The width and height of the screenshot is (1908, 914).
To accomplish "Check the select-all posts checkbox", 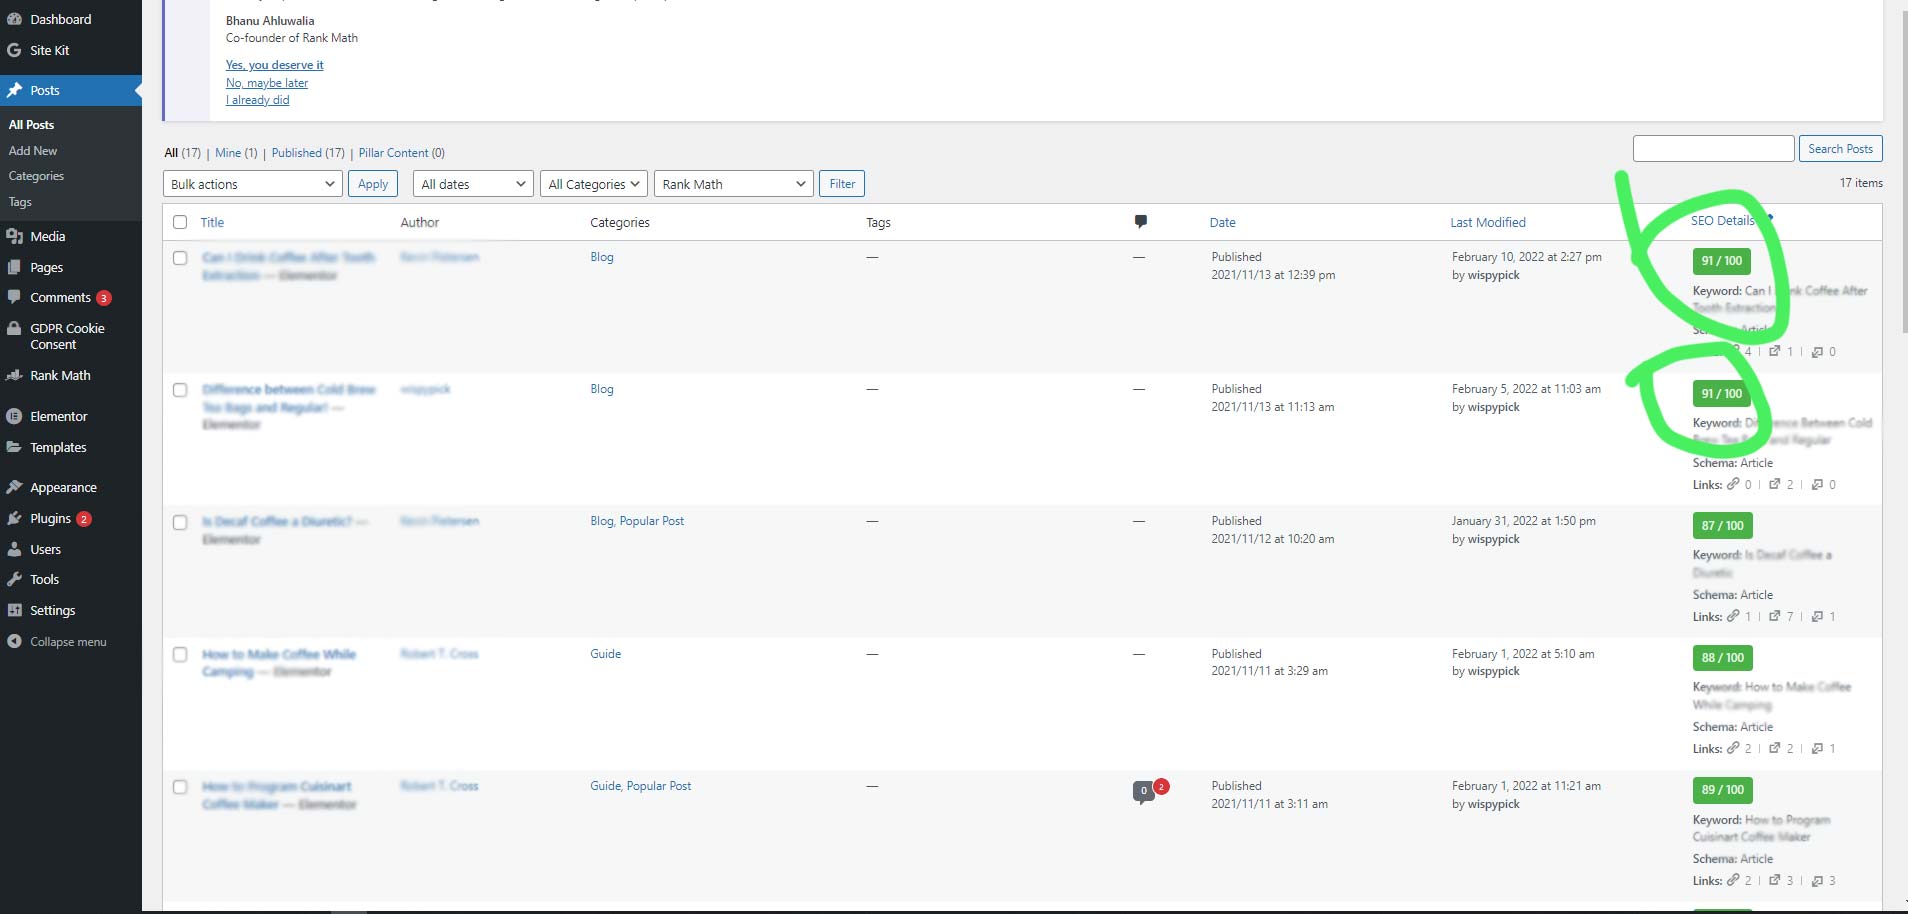I will click(x=181, y=221).
